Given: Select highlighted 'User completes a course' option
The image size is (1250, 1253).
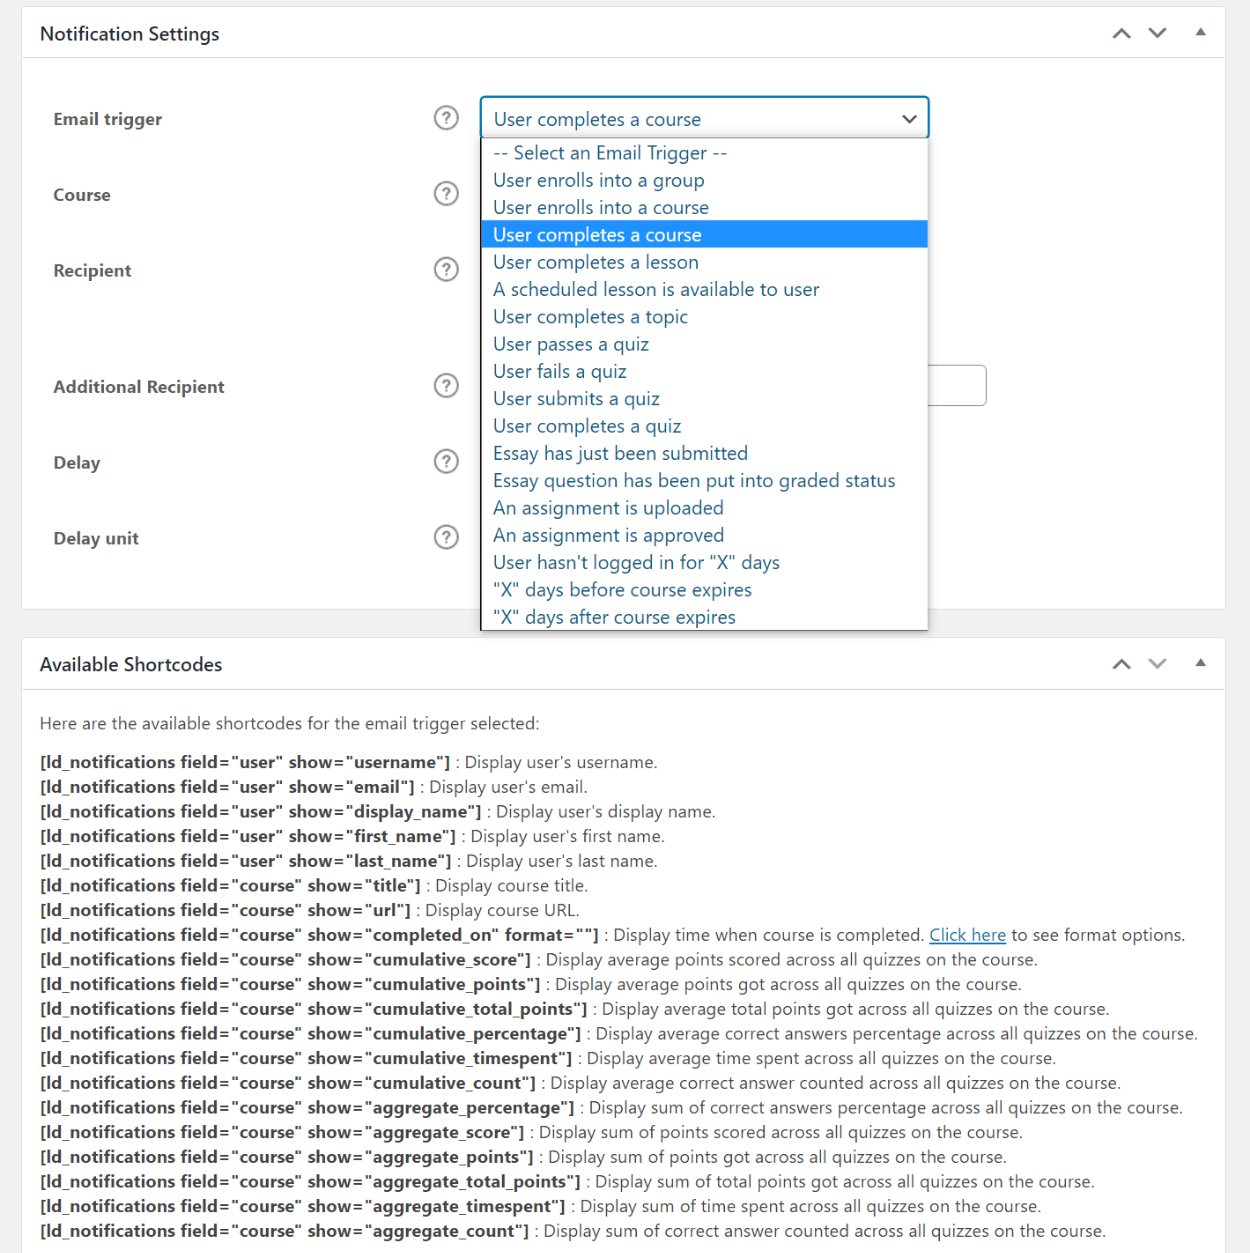Looking at the screenshot, I should point(704,235).
